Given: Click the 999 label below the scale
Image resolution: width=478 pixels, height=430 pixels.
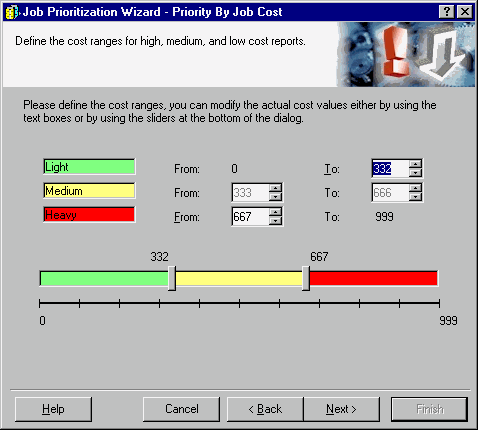Looking at the screenshot, I should tap(448, 321).
